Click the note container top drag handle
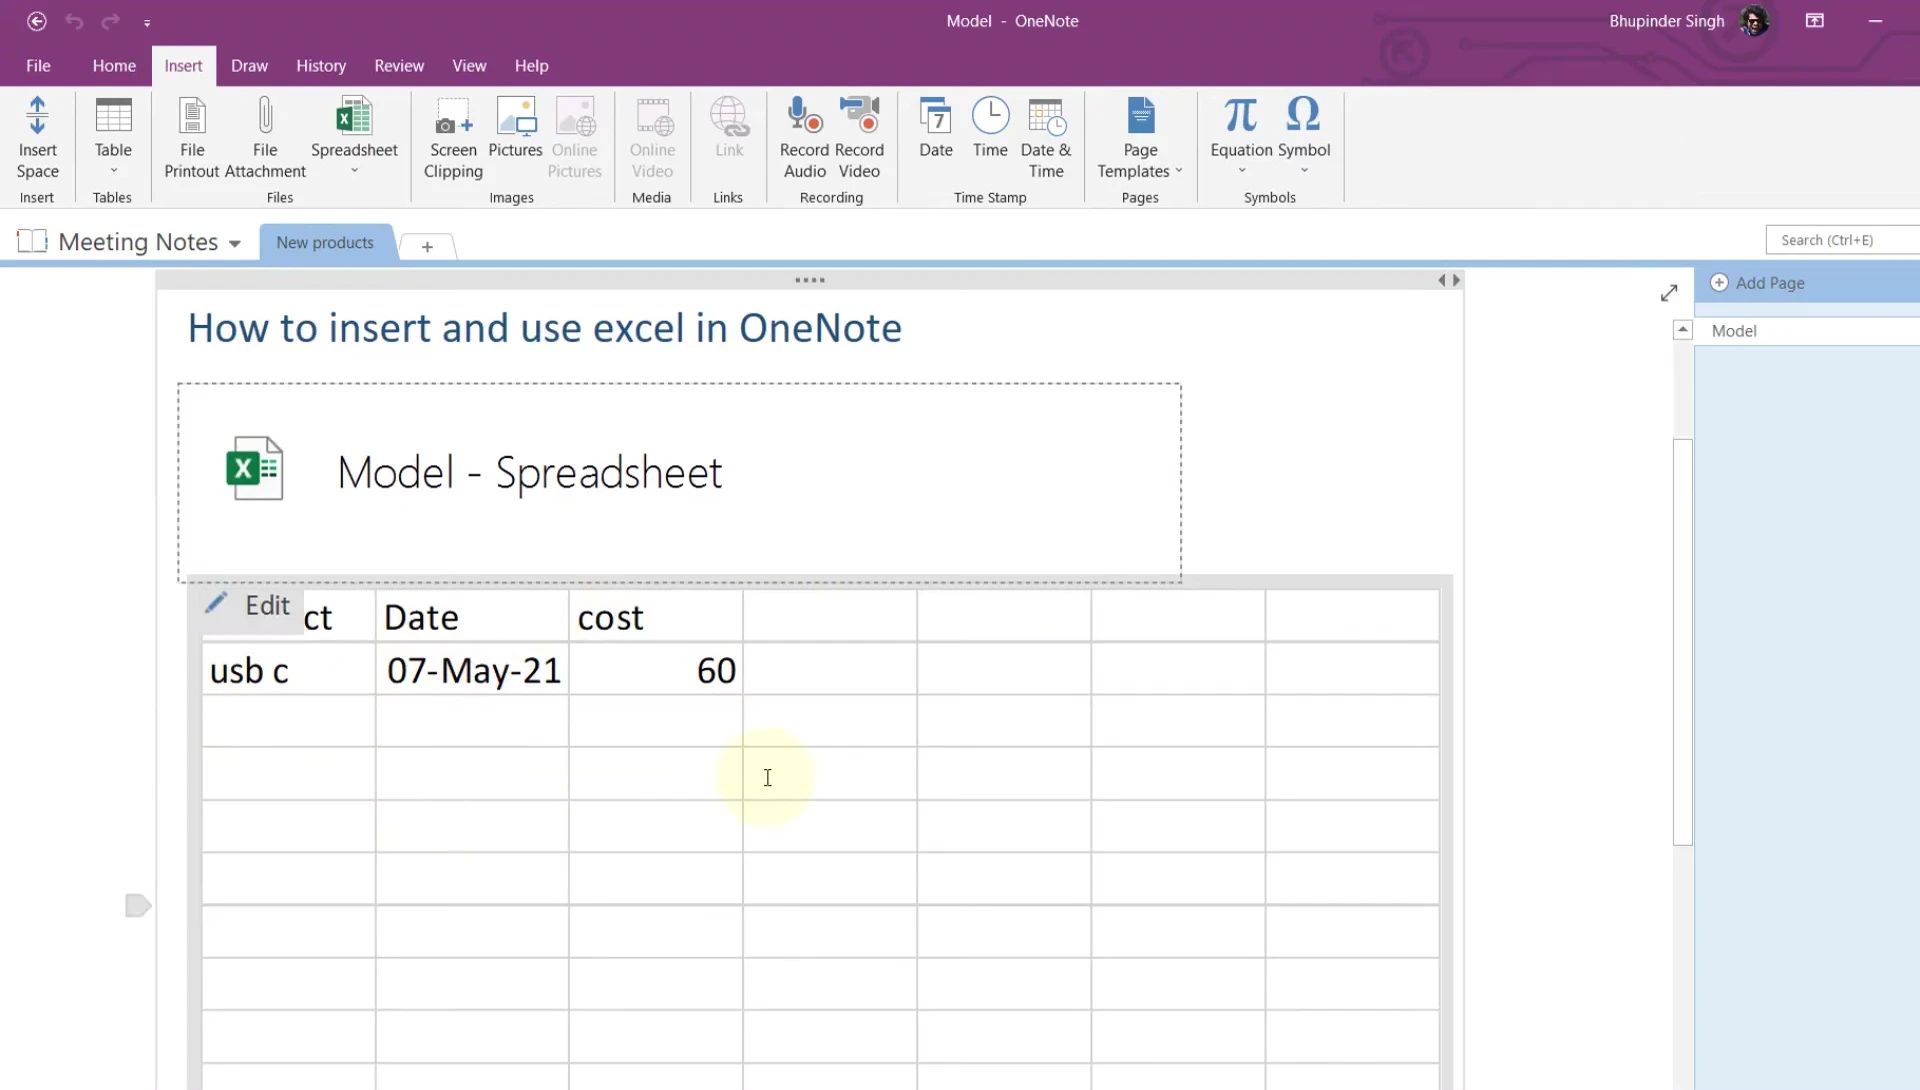The image size is (1920, 1090). coord(809,280)
